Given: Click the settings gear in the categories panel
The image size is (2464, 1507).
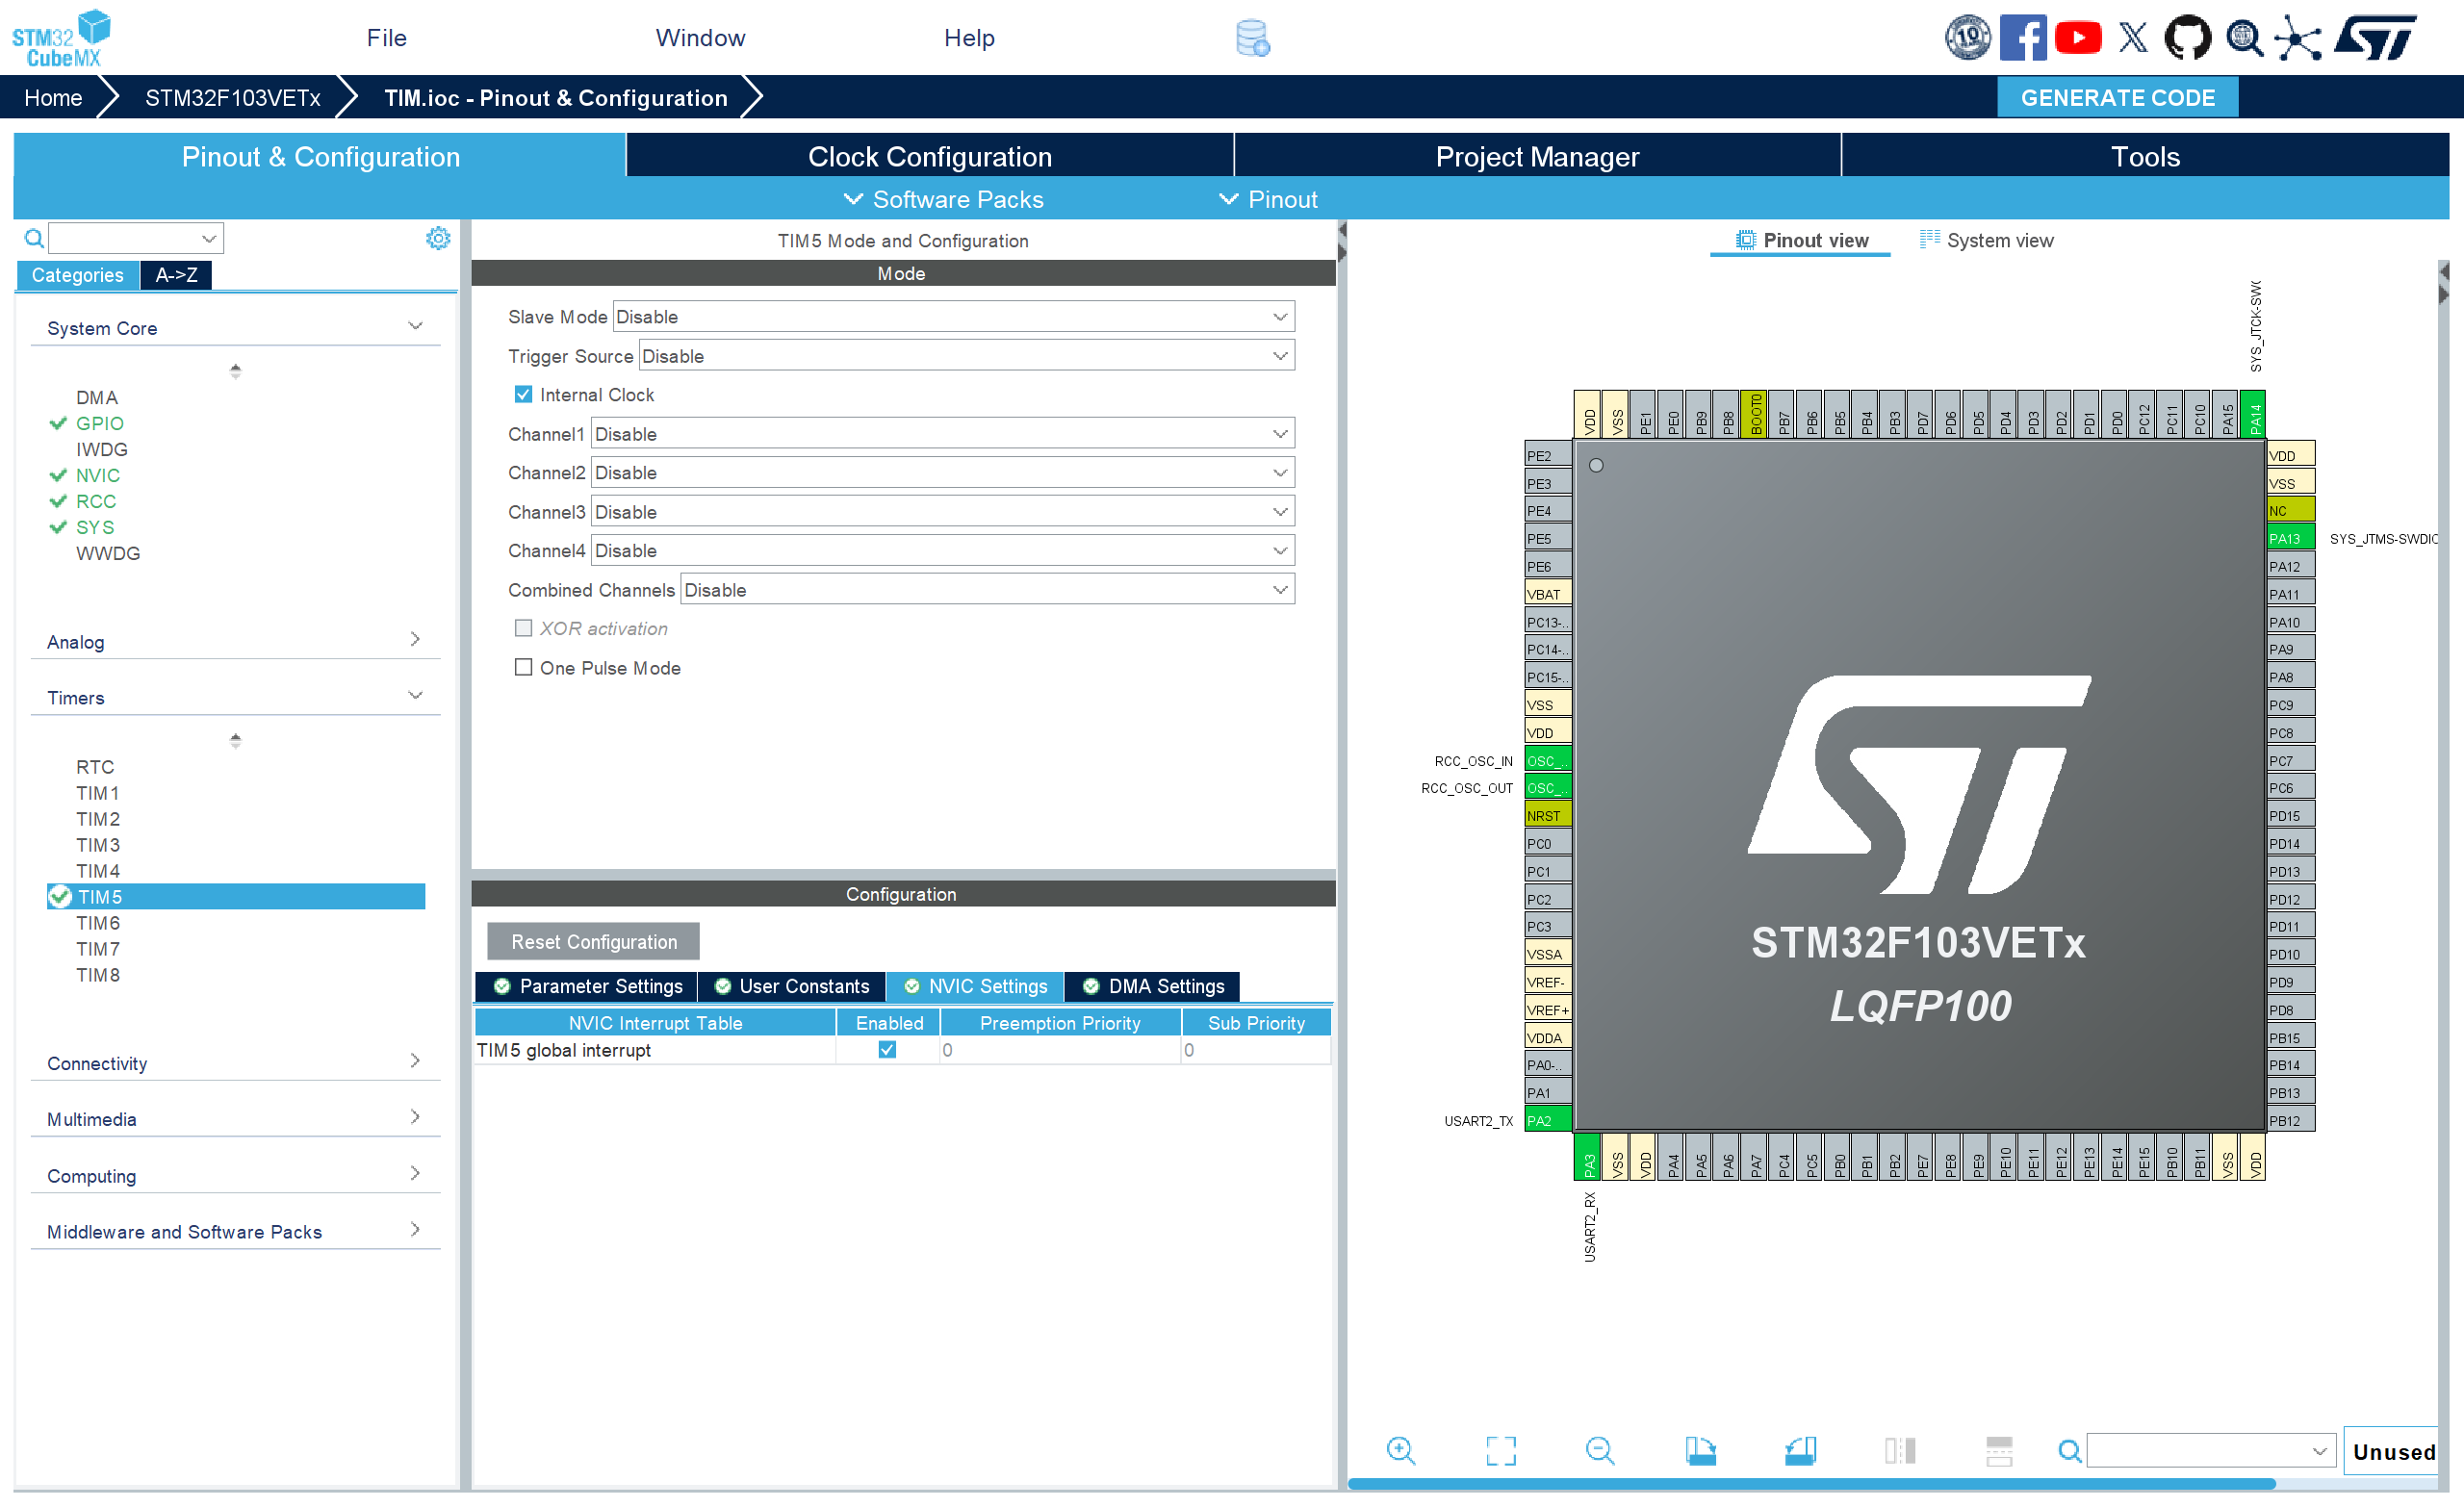Looking at the screenshot, I should coord(438,238).
